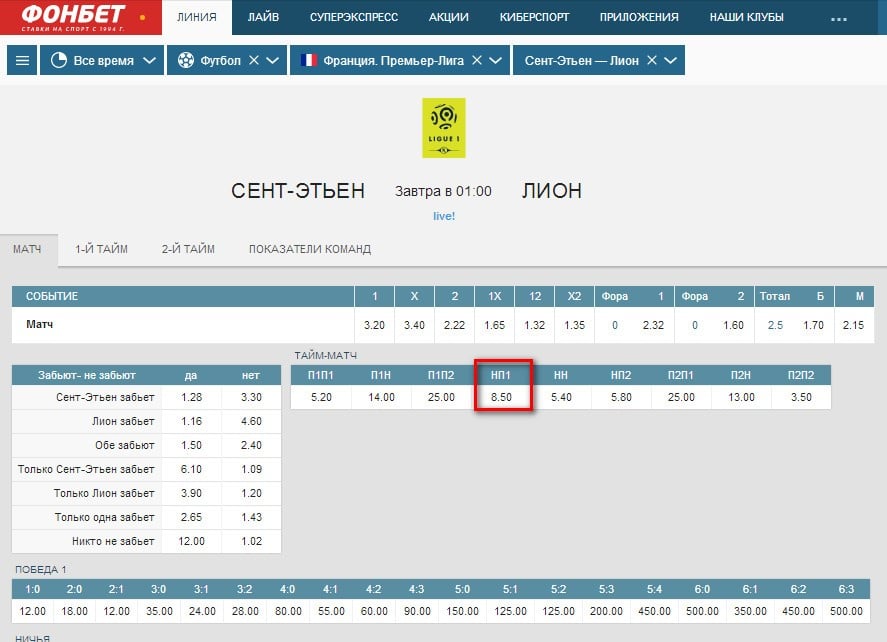Select Только одна забьет yes odds 2.65
Screen dimensions: 887x642
(191, 517)
